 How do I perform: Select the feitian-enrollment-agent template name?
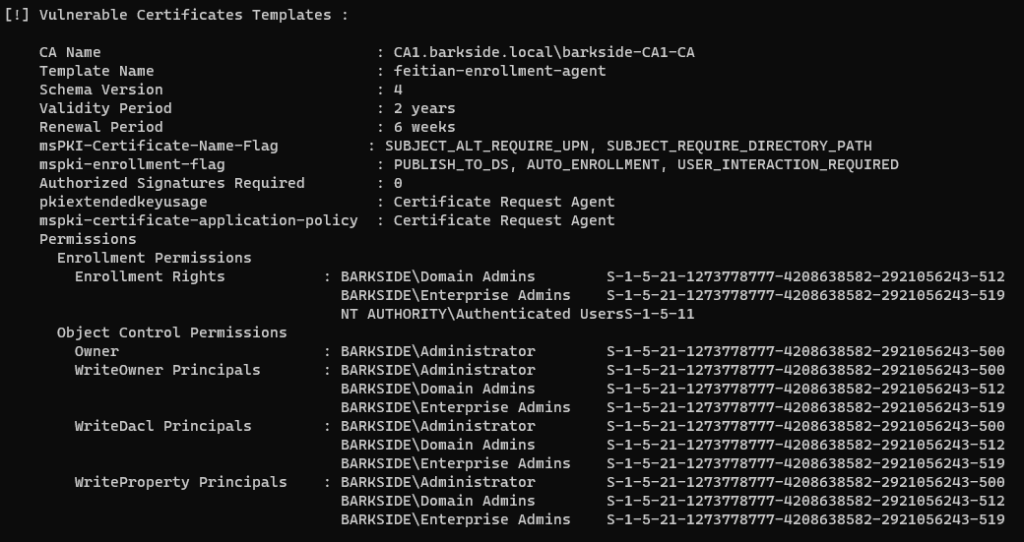click(x=499, y=71)
